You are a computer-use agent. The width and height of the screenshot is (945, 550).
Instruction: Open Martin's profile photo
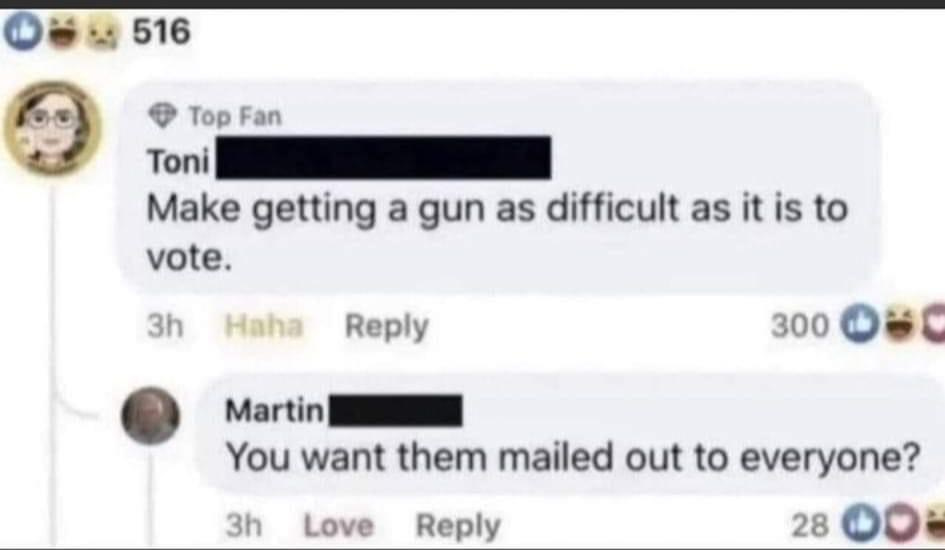[151, 416]
